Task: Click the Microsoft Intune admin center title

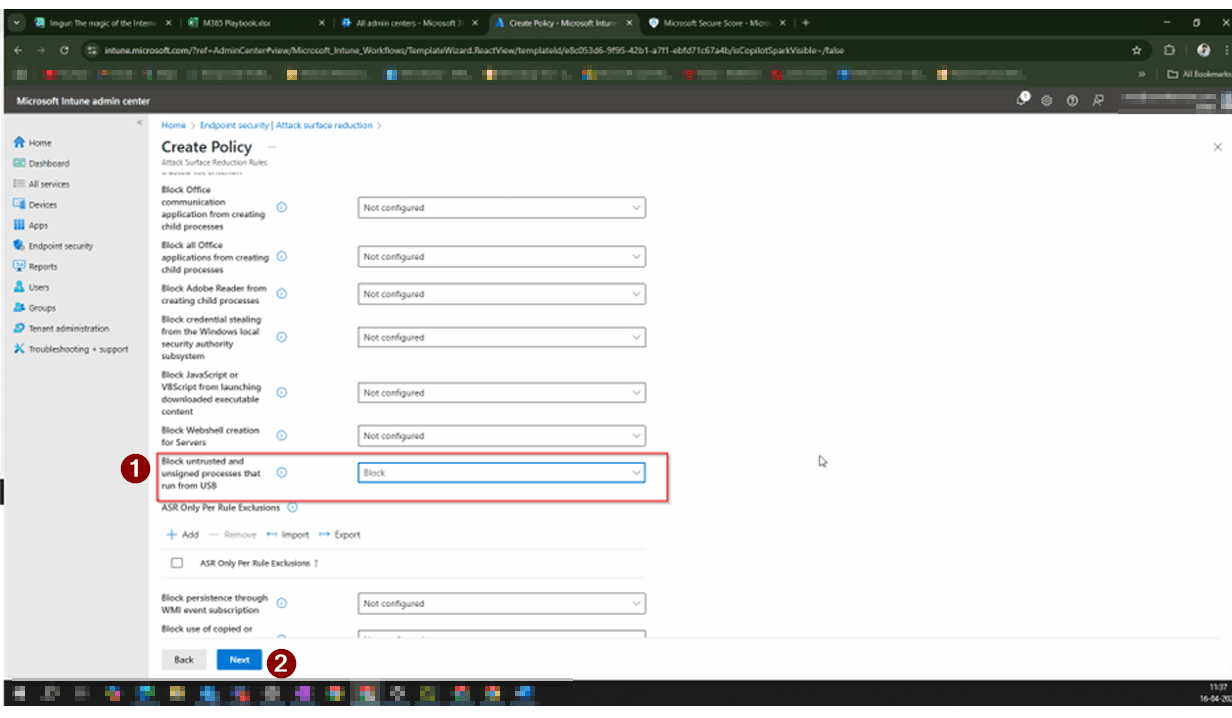Action: coord(83,101)
